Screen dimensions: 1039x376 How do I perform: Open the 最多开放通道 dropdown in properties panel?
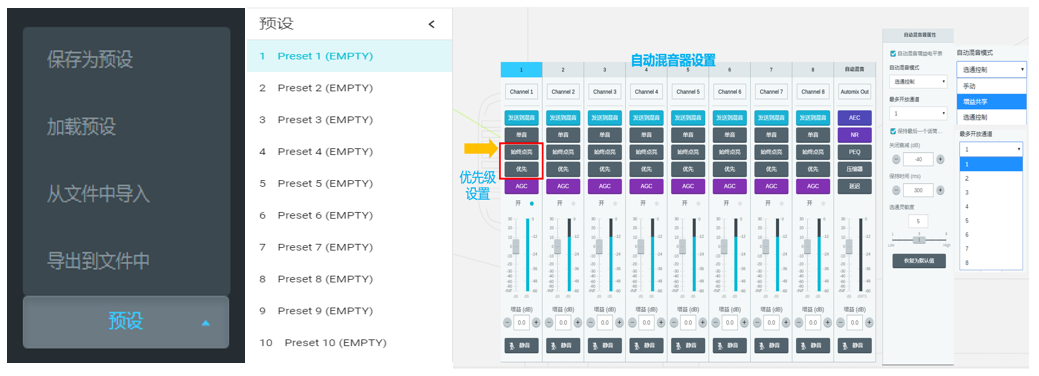pyautogui.click(x=918, y=113)
